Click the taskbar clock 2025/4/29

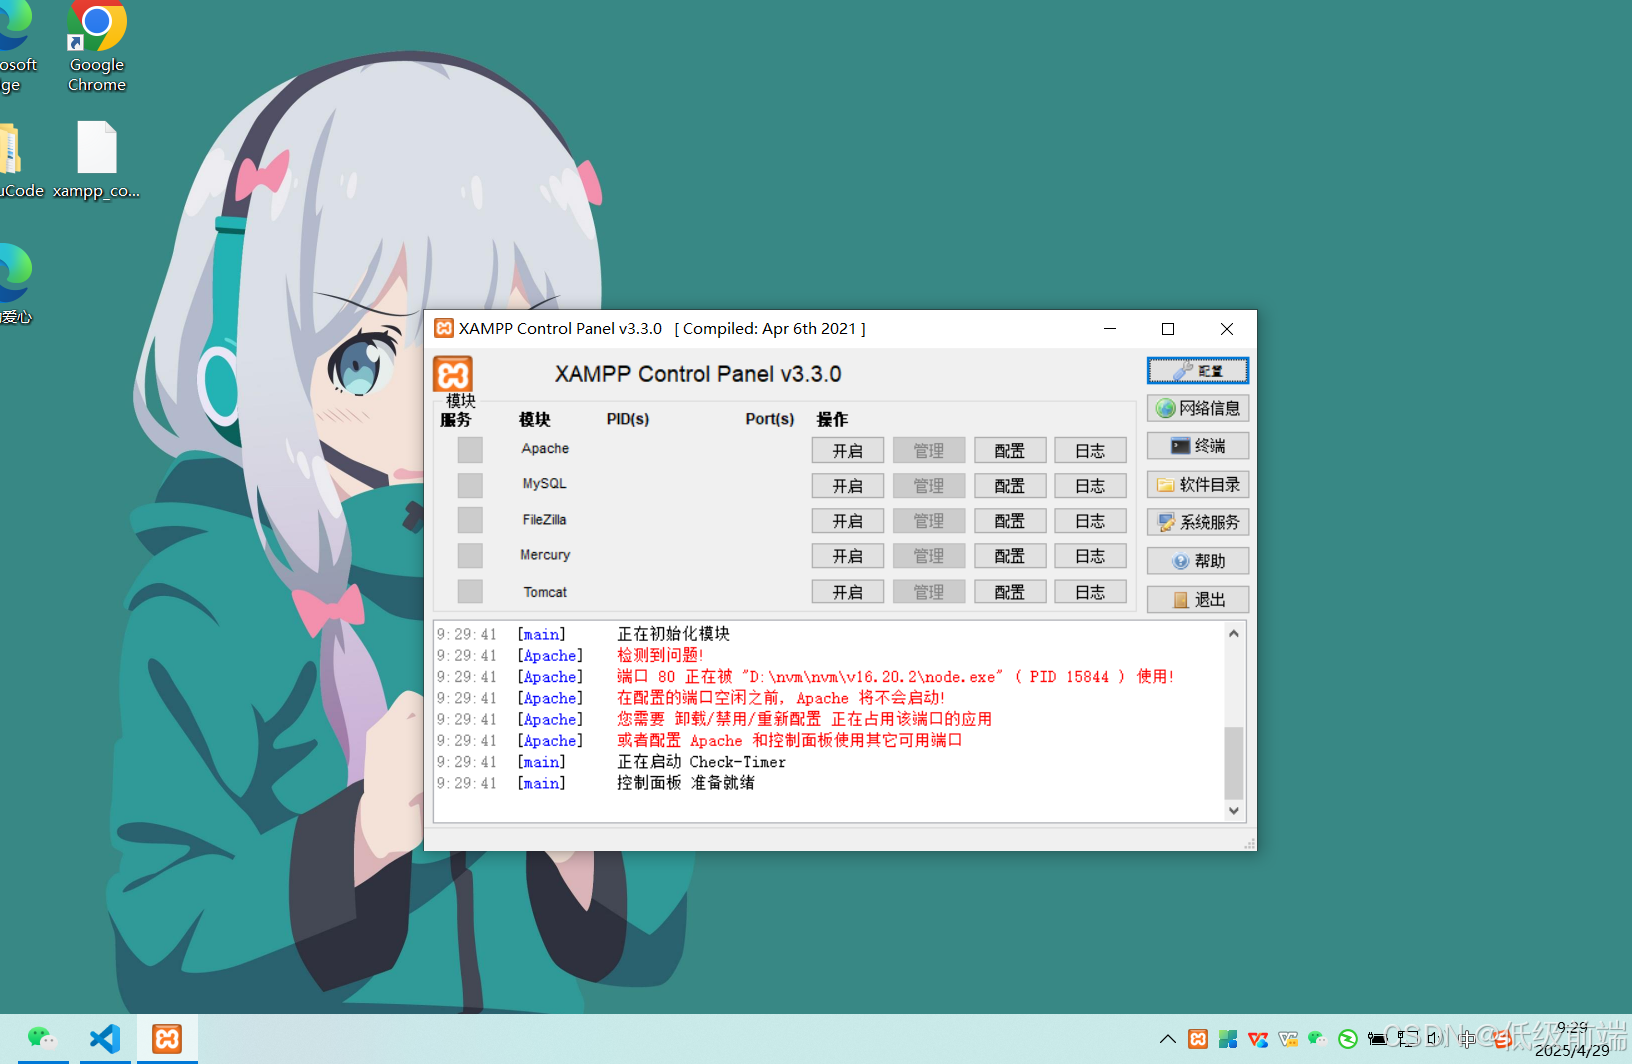[x=1572, y=1039]
